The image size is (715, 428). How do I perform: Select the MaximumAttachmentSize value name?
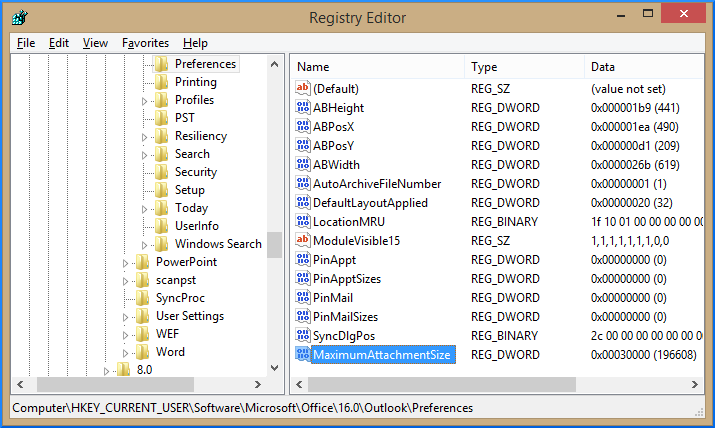(x=382, y=355)
